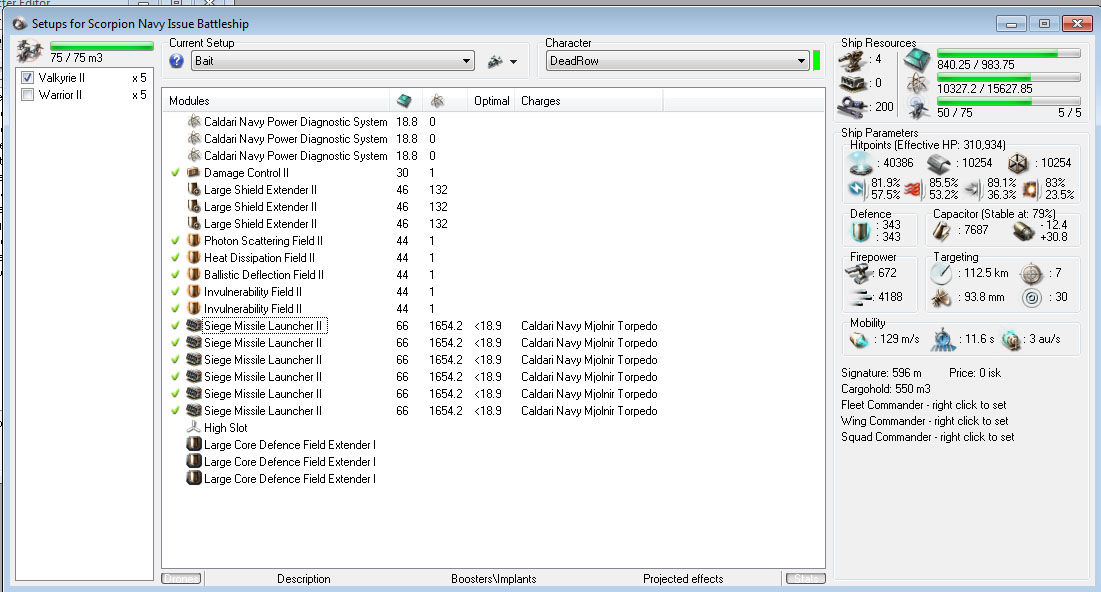Click the drone bandwidth resource icon
The height and width of the screenshot is (592, 1101).
(918, 108)
